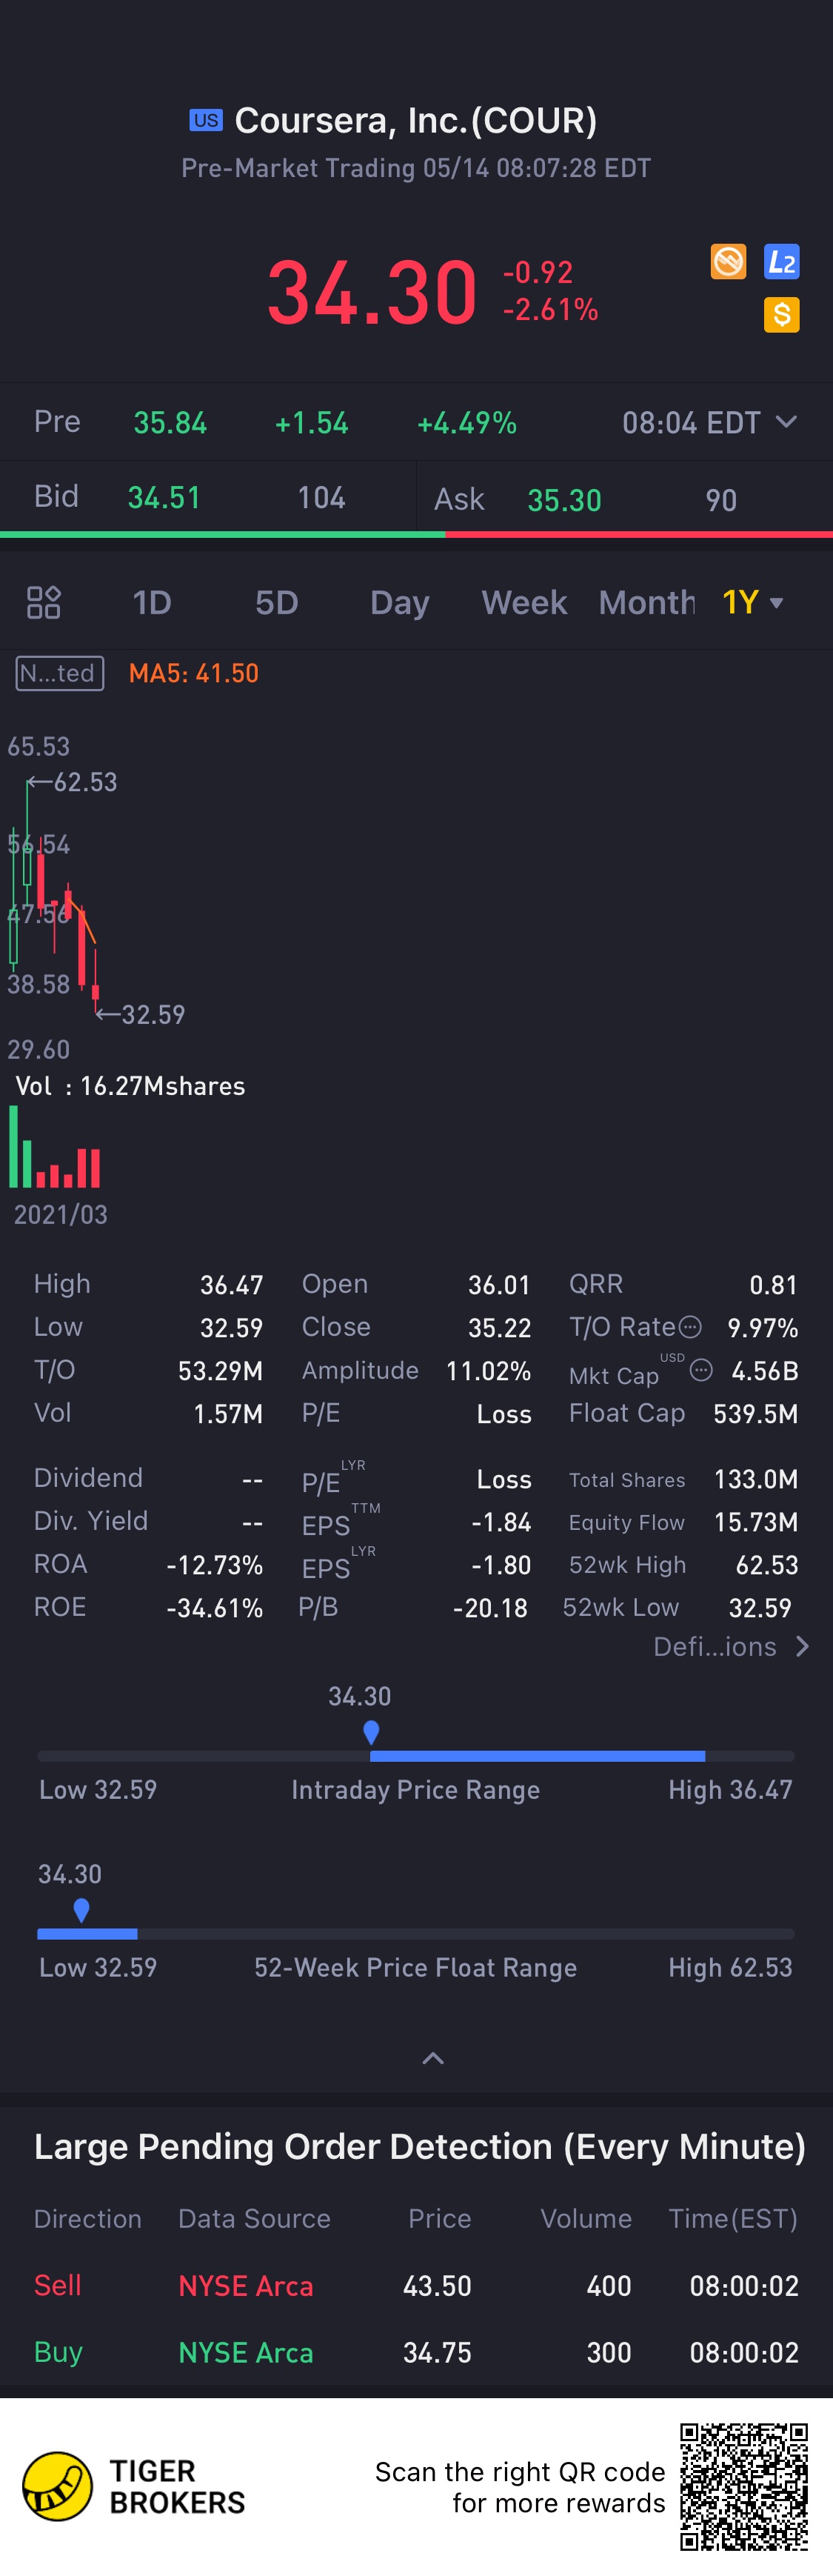The width and height of the screenshot is (833, 2576).
Task: Select the Buy NYSE Arca order row
Action: (416, 2352)
